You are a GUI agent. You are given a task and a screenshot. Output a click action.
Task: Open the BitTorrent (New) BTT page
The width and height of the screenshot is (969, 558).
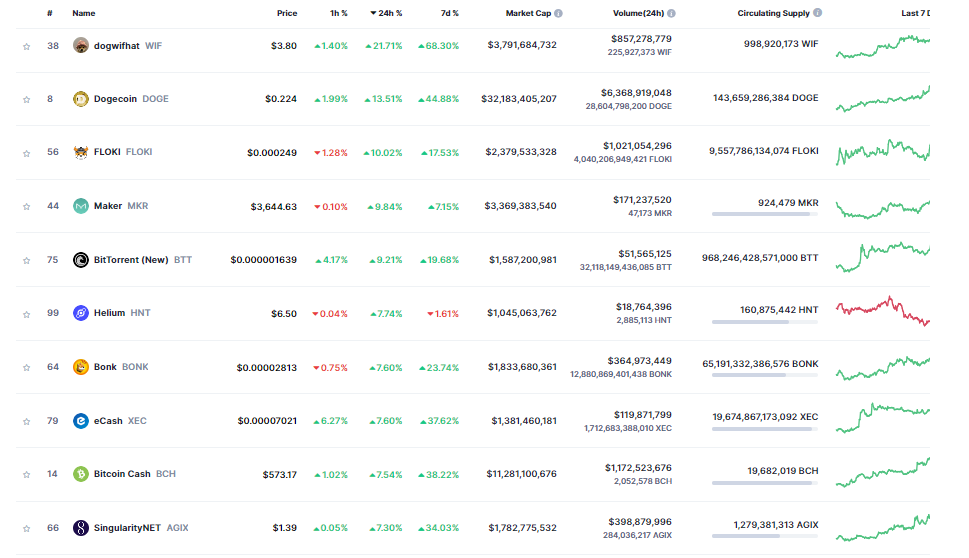tap(143, 260)
